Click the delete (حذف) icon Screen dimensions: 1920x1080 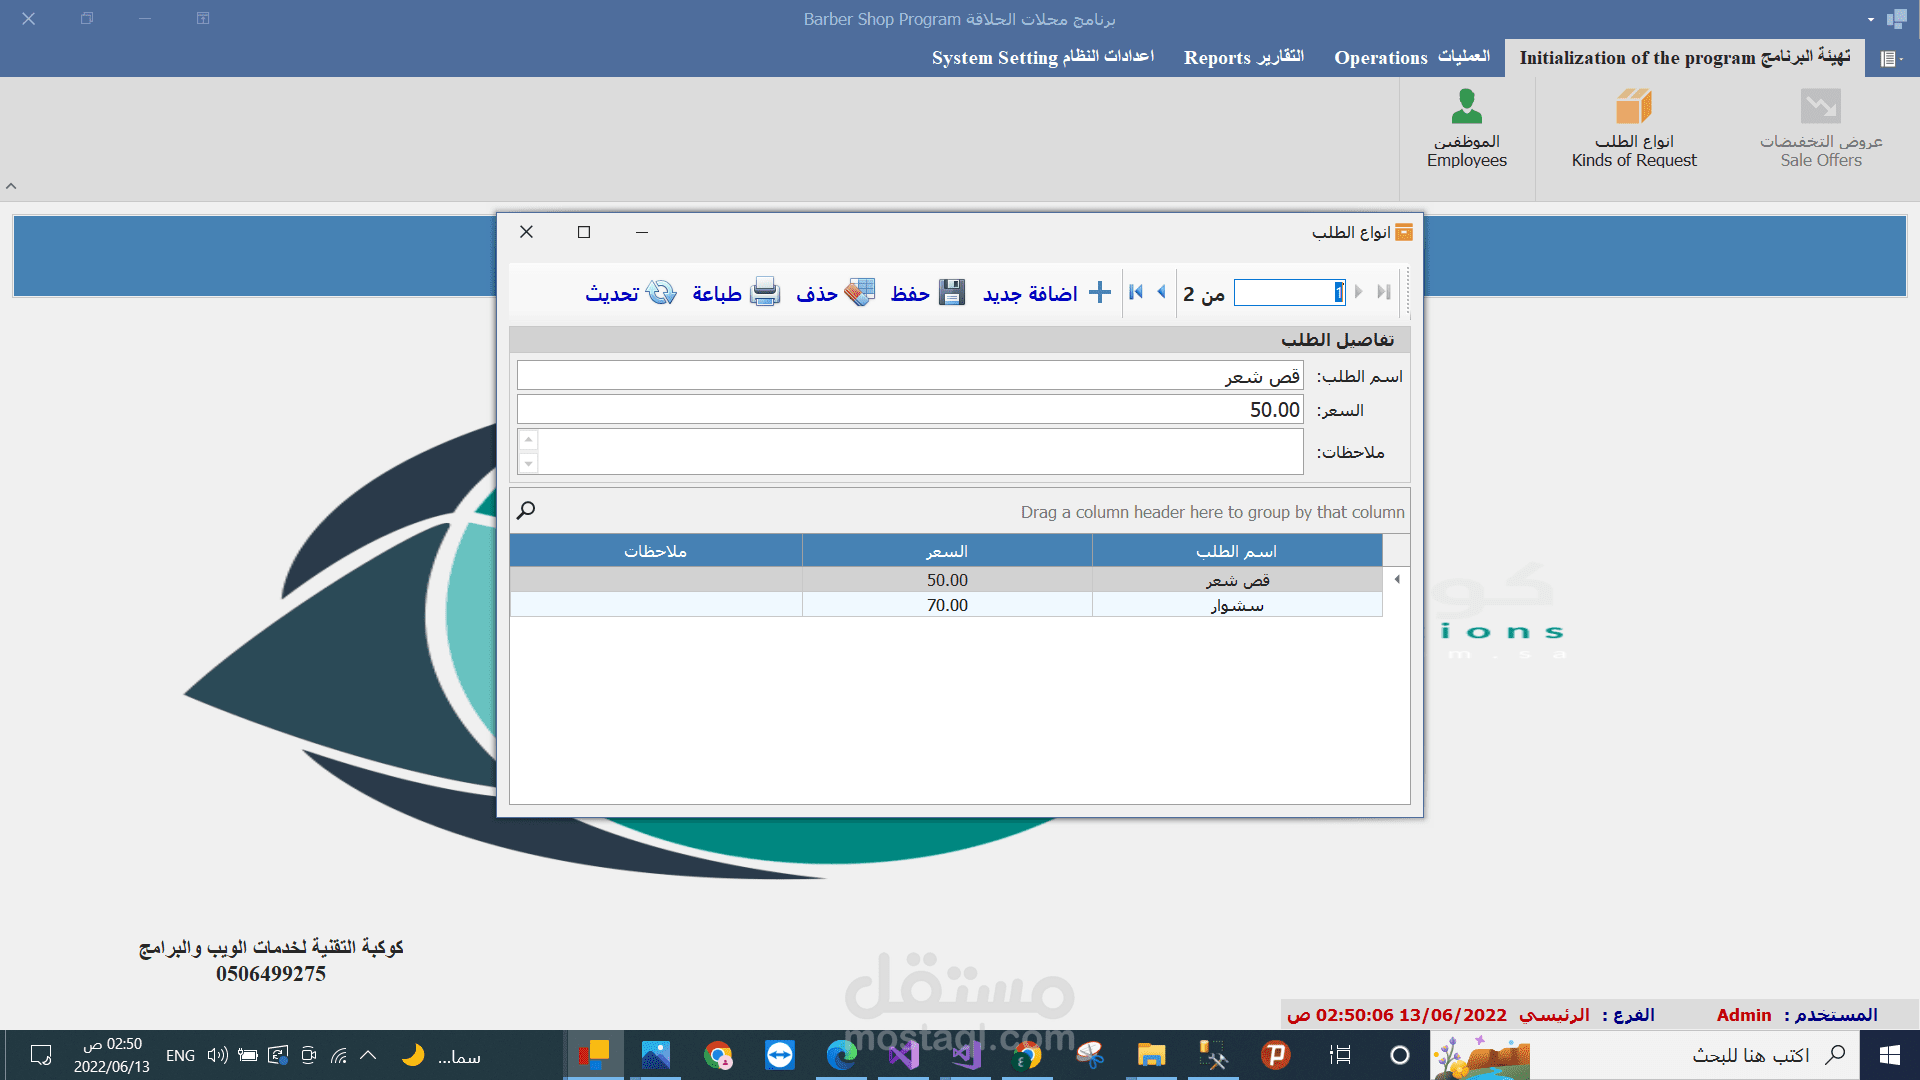(x=859, y=292)
